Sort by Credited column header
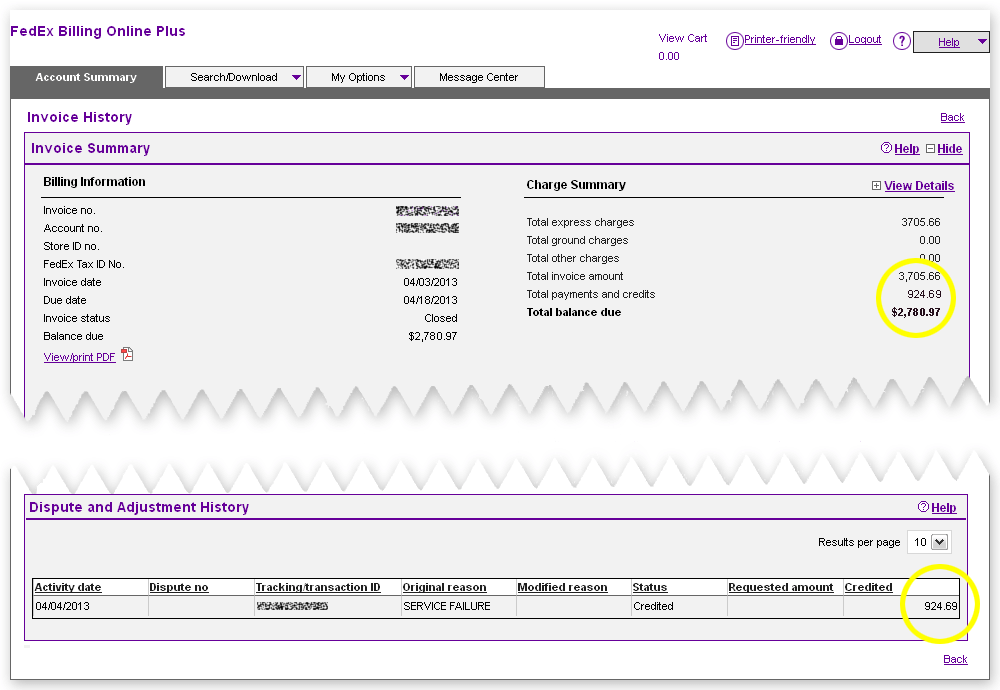The height and width of the screenshot is (690, 1000). 869,587
